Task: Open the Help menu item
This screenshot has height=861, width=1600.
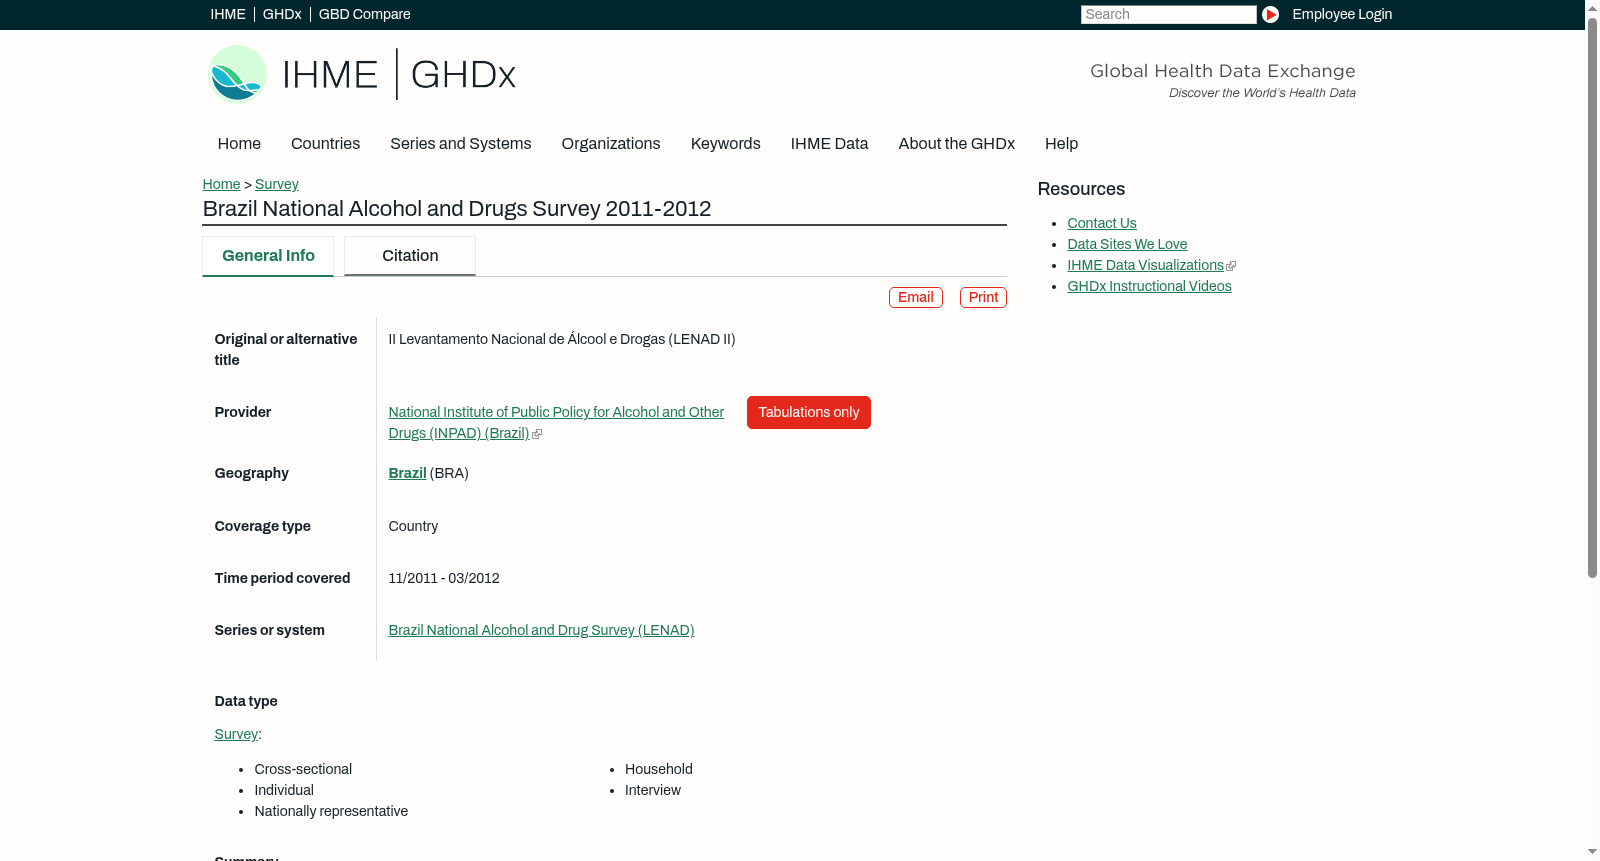Action: click(x=1061, y=143)
